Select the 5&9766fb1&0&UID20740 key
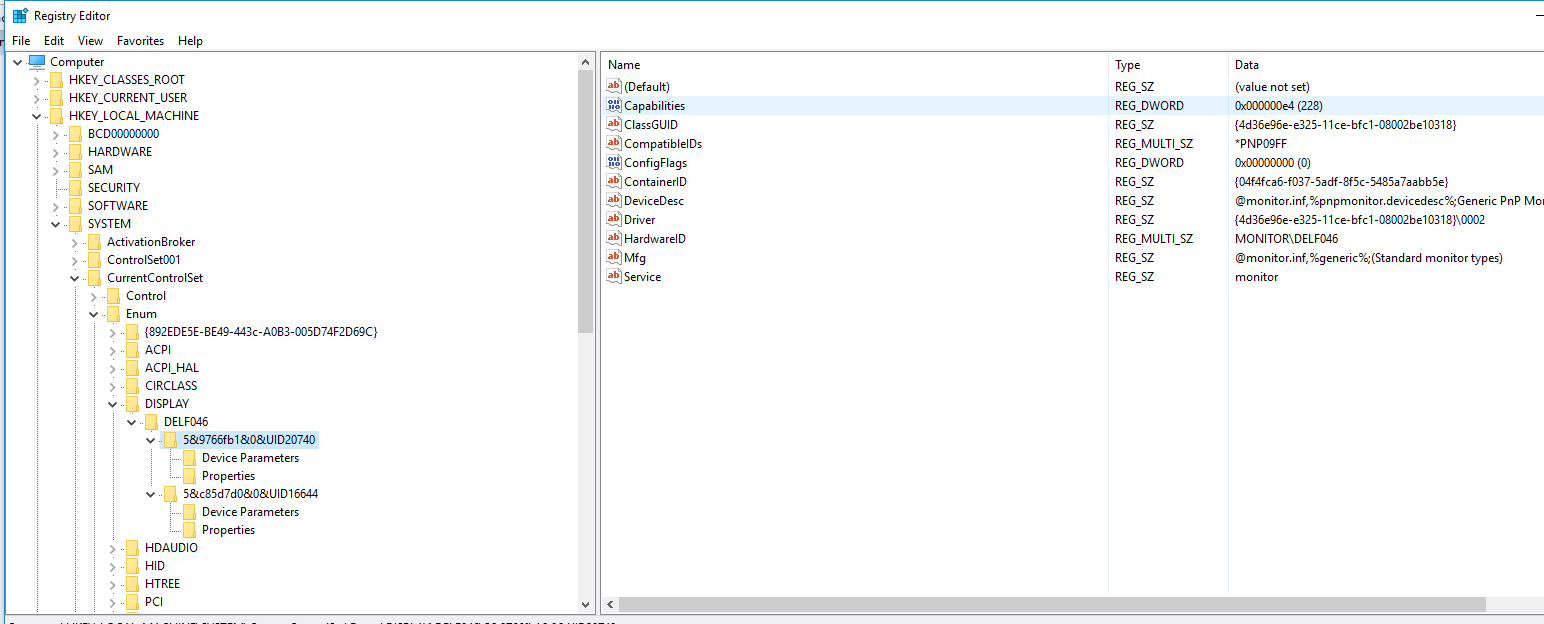The height and width of the screenshot is (624, 1544). pyautogui.click(x=249, y=440)
